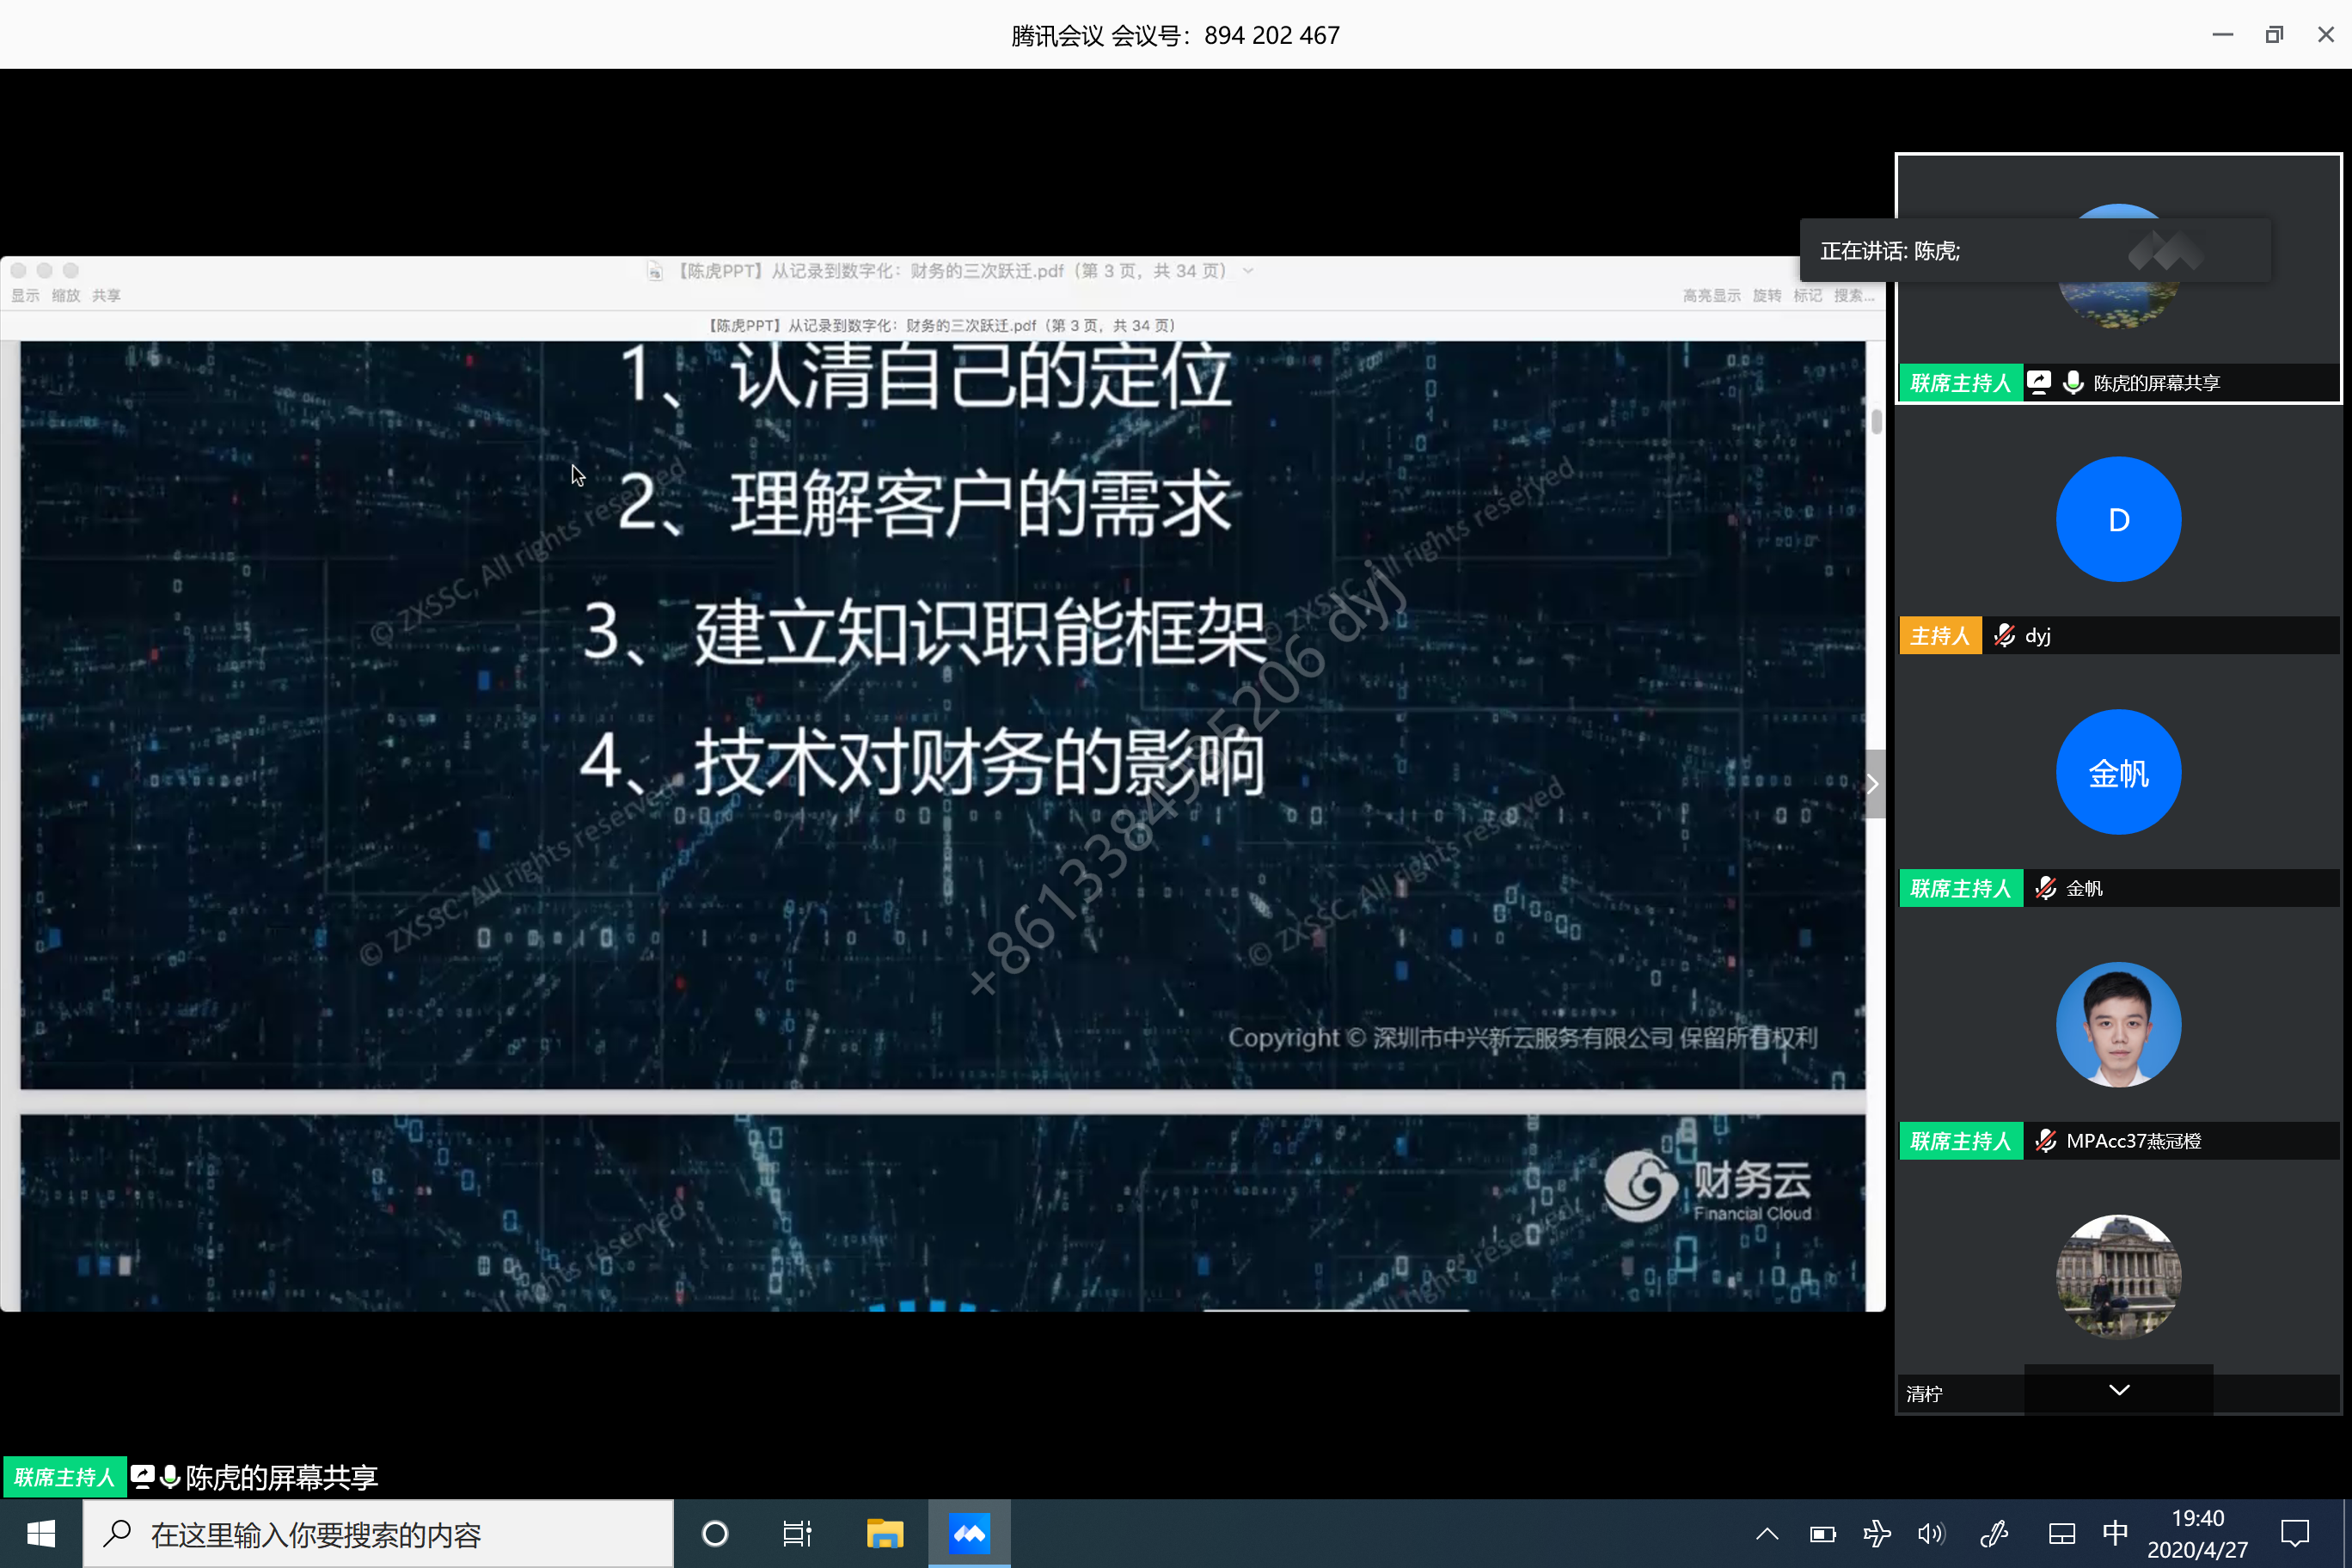Click microphone icon in 陈虎 participant tile
2352x1568 pixels.
pos(2073,383)
